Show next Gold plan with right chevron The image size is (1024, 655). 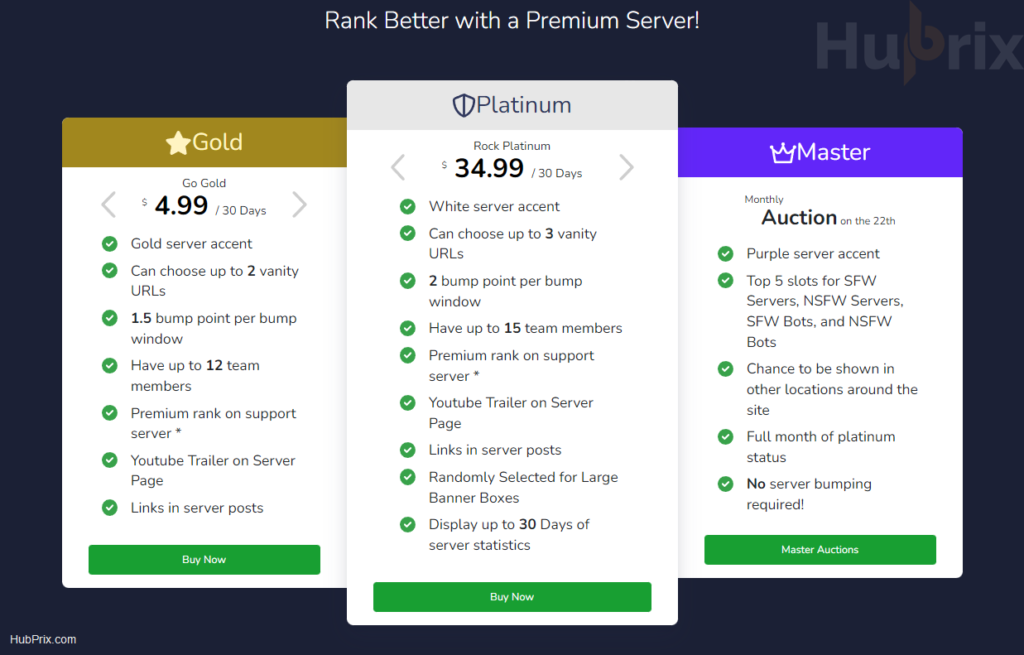click(299, 204)
